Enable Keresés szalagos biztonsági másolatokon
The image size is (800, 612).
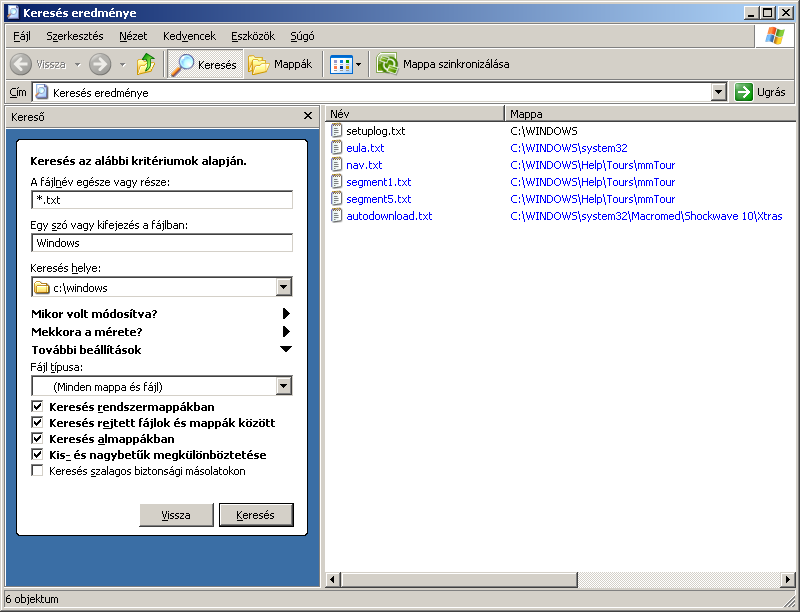(x=37, y=470)
